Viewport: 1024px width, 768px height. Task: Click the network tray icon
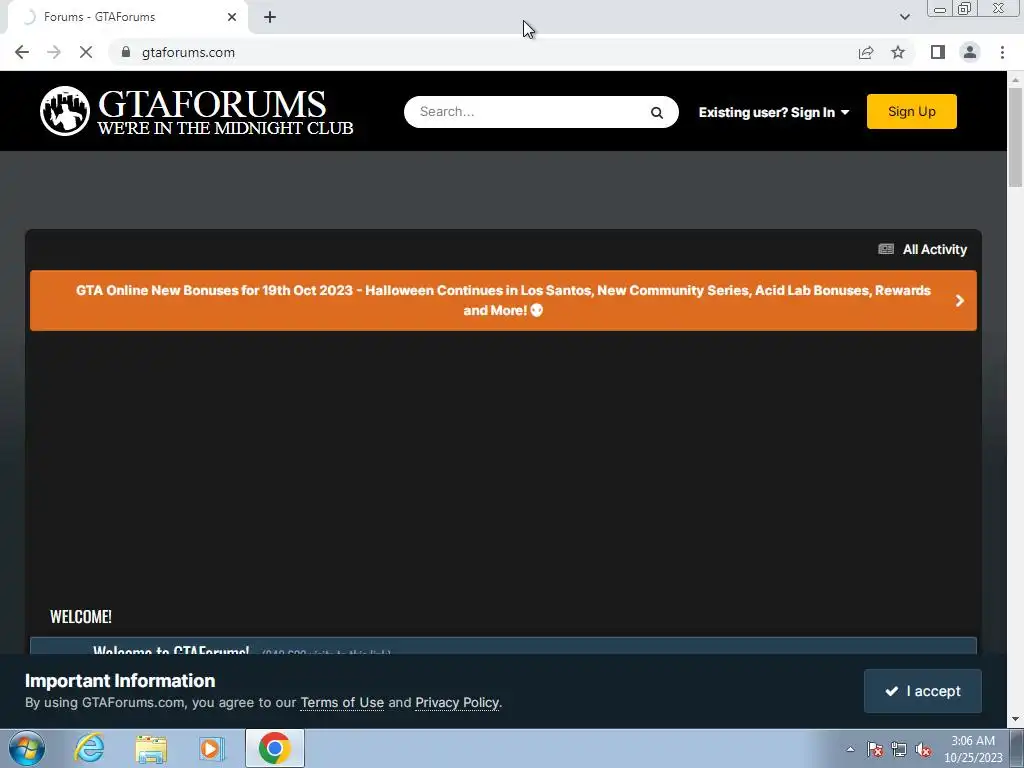coord(899,749)
